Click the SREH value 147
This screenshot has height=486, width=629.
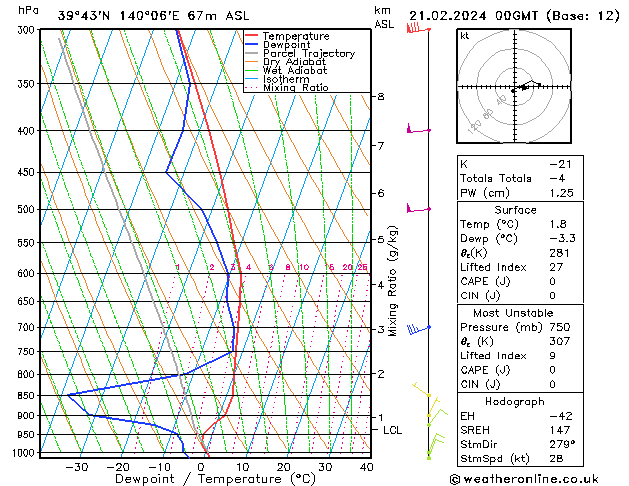click(560, 430)
